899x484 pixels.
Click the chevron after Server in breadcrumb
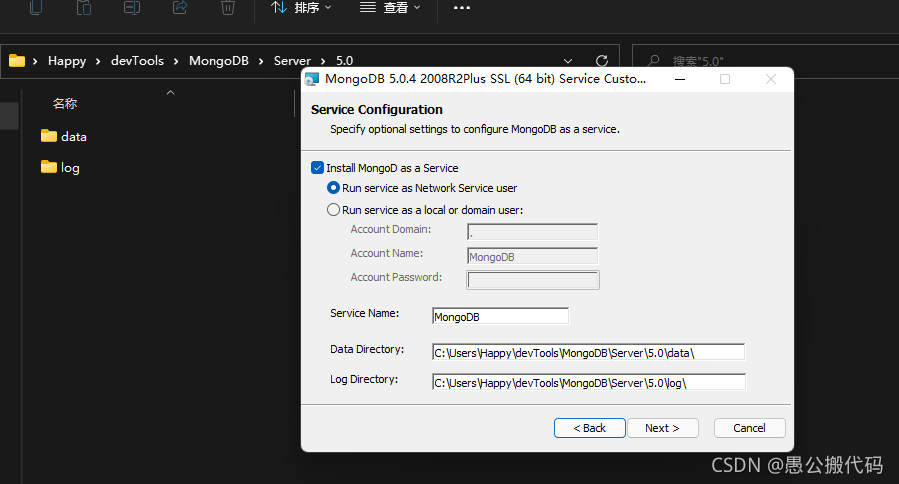[323, 61]
